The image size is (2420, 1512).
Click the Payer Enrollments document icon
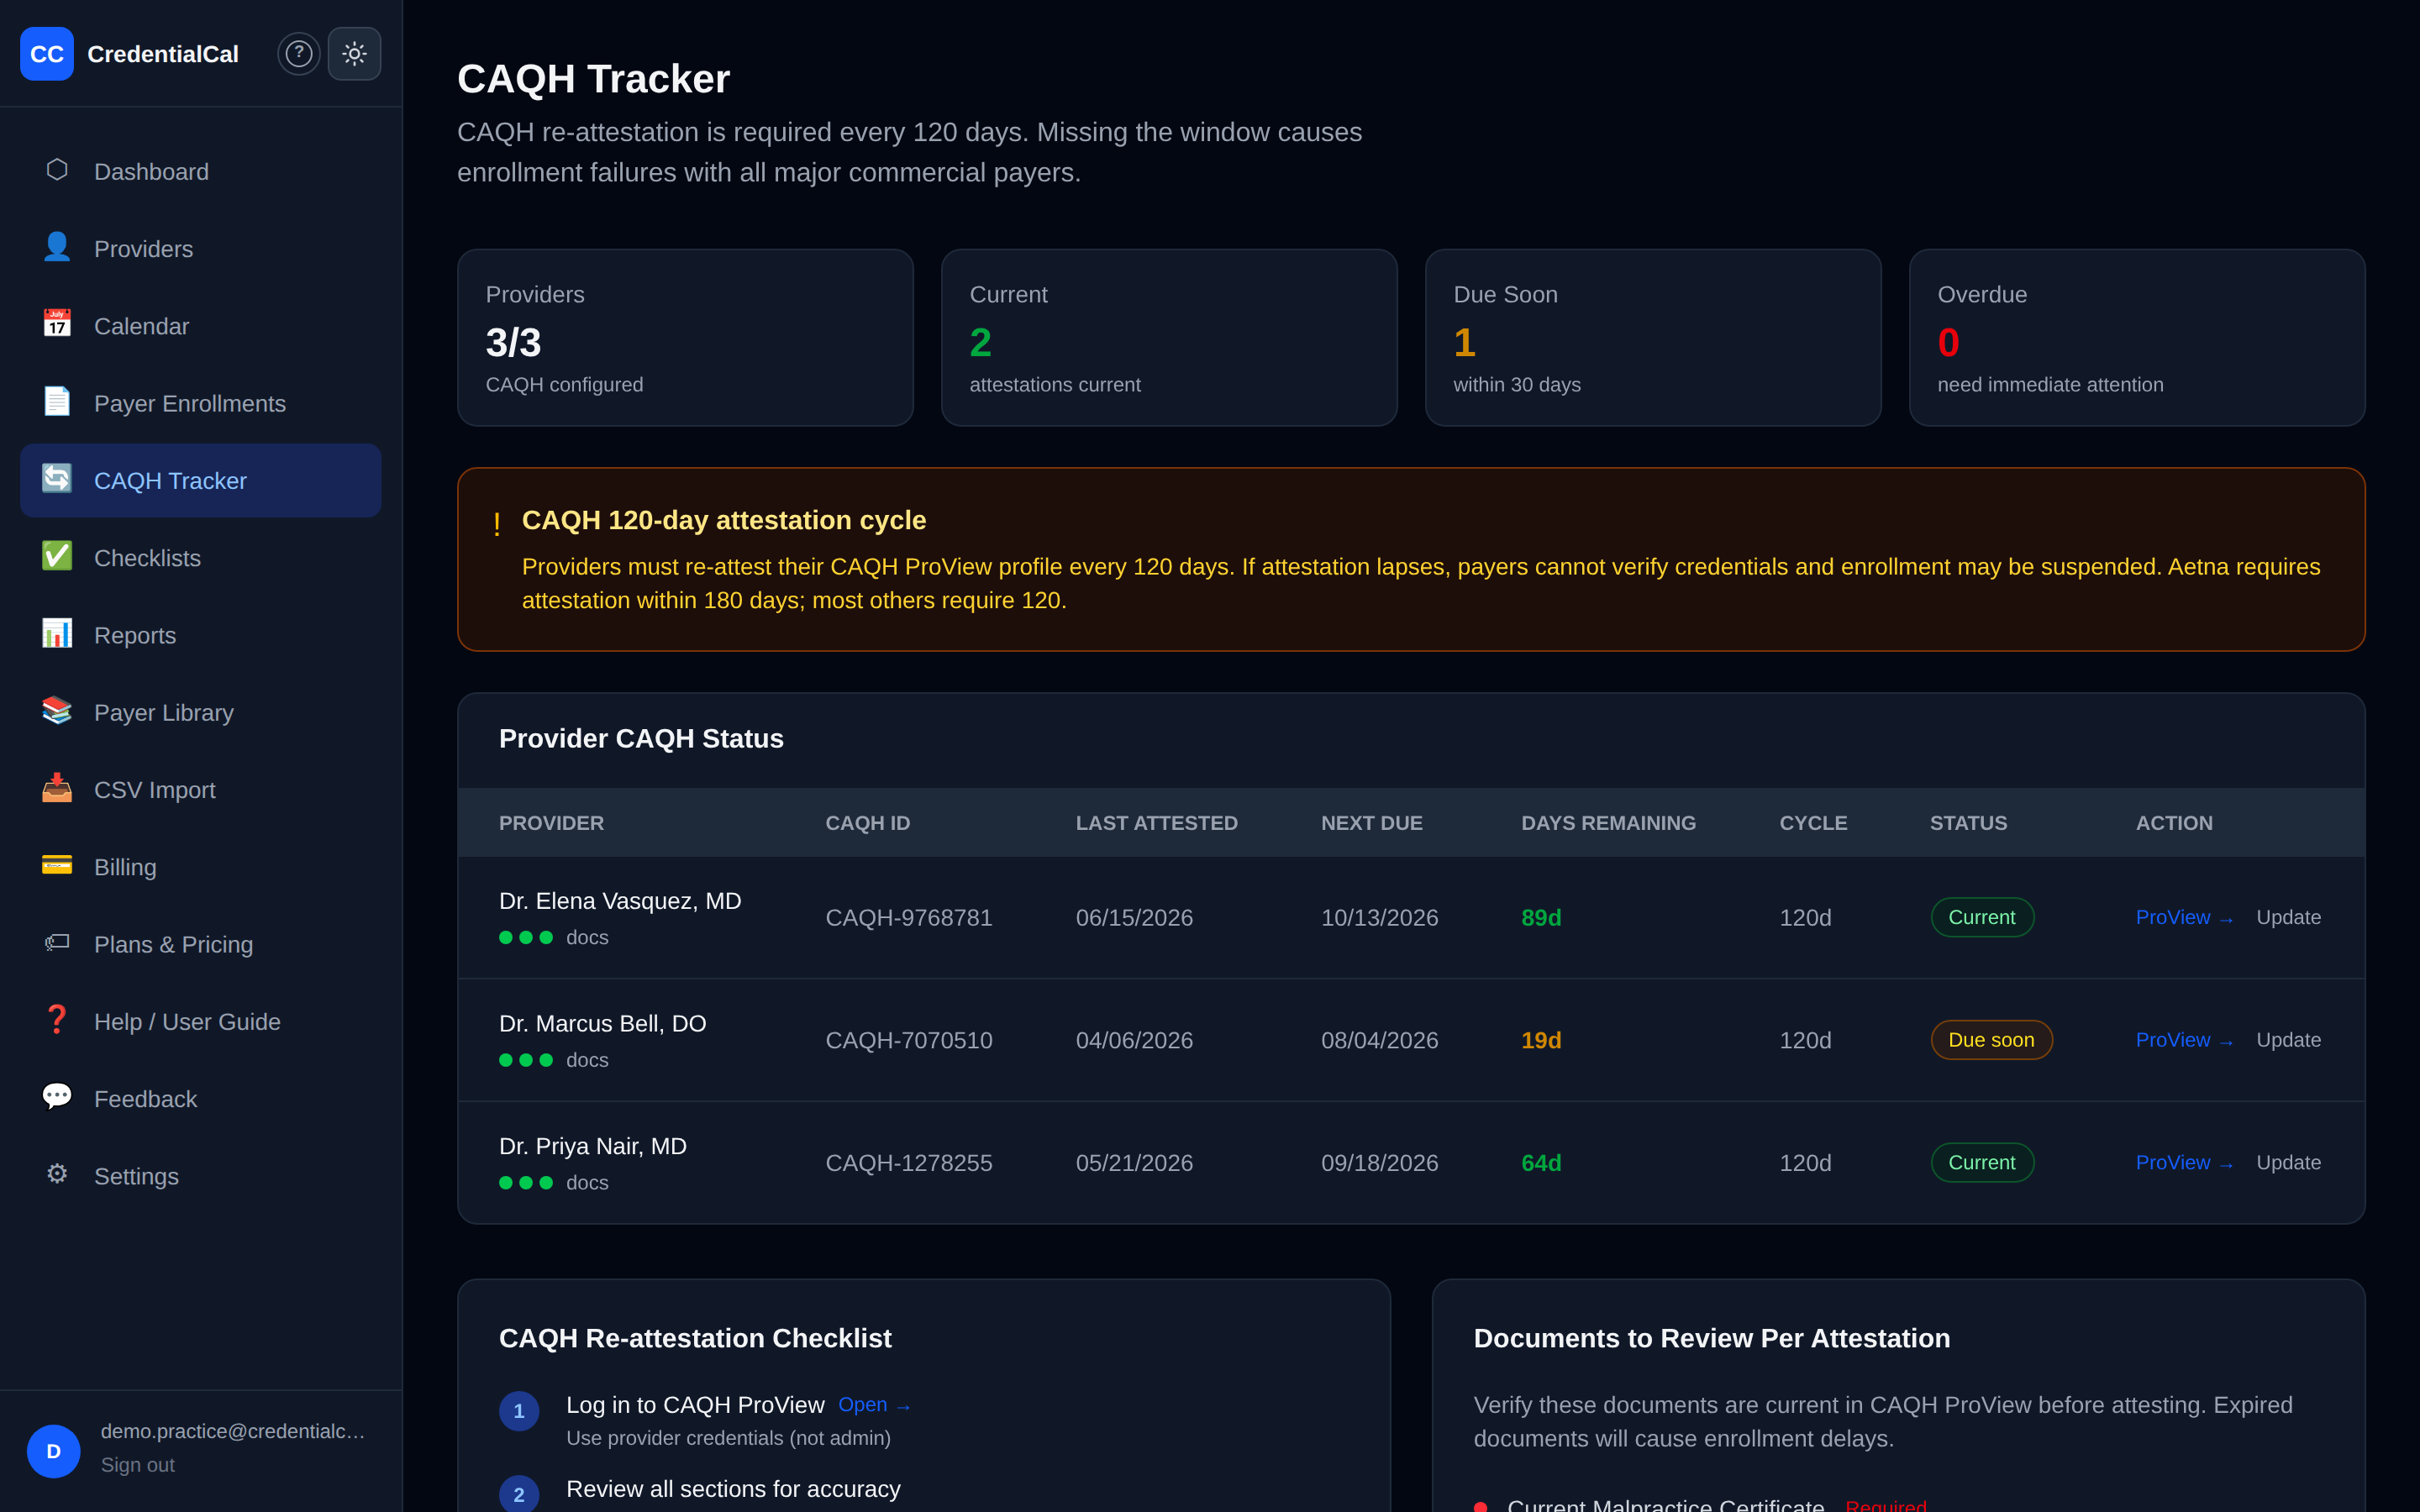click(57, 402)
